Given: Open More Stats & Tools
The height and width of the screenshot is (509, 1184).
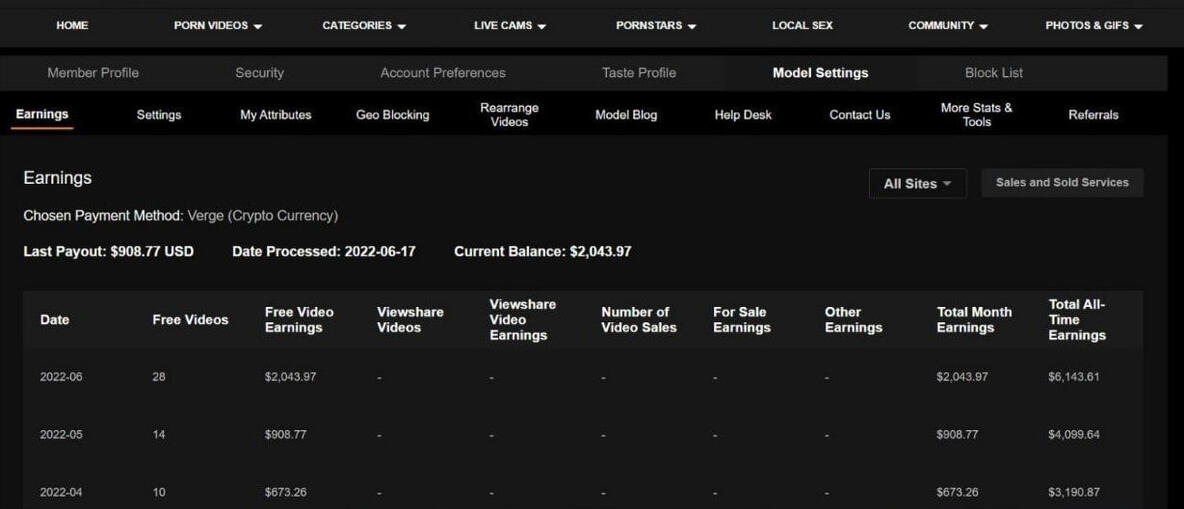Looking at the screenshot, I should pos(976,115).
